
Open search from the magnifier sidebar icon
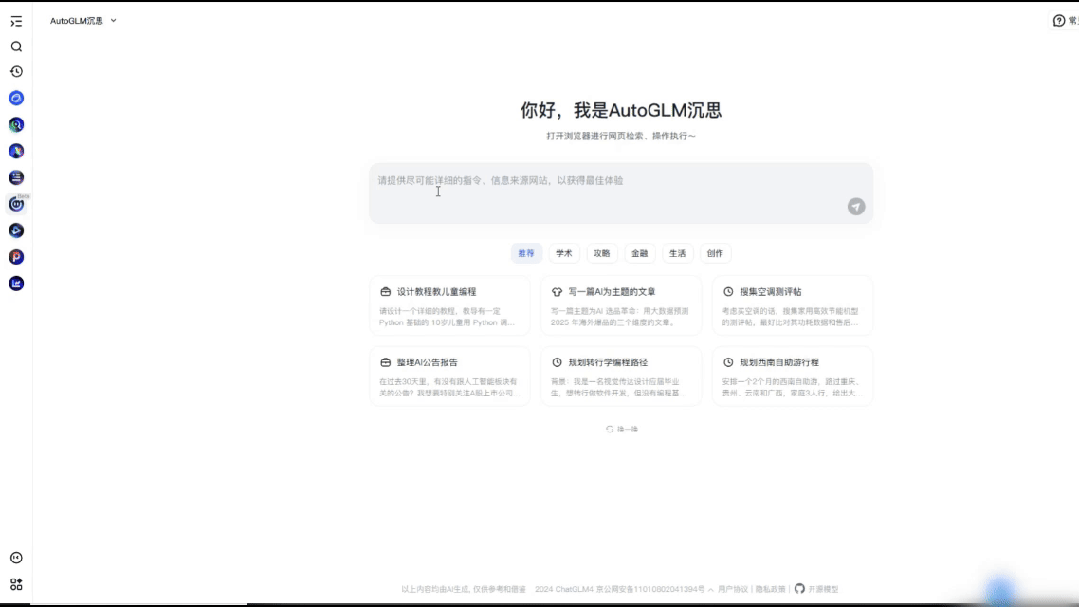[16, 47]
